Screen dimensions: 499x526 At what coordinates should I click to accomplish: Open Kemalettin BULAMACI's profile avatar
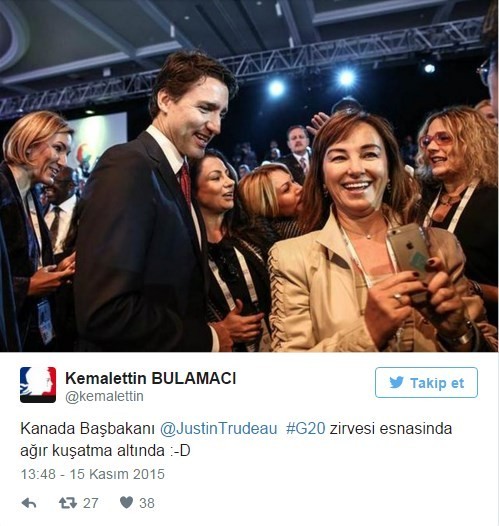click(38, 385)
